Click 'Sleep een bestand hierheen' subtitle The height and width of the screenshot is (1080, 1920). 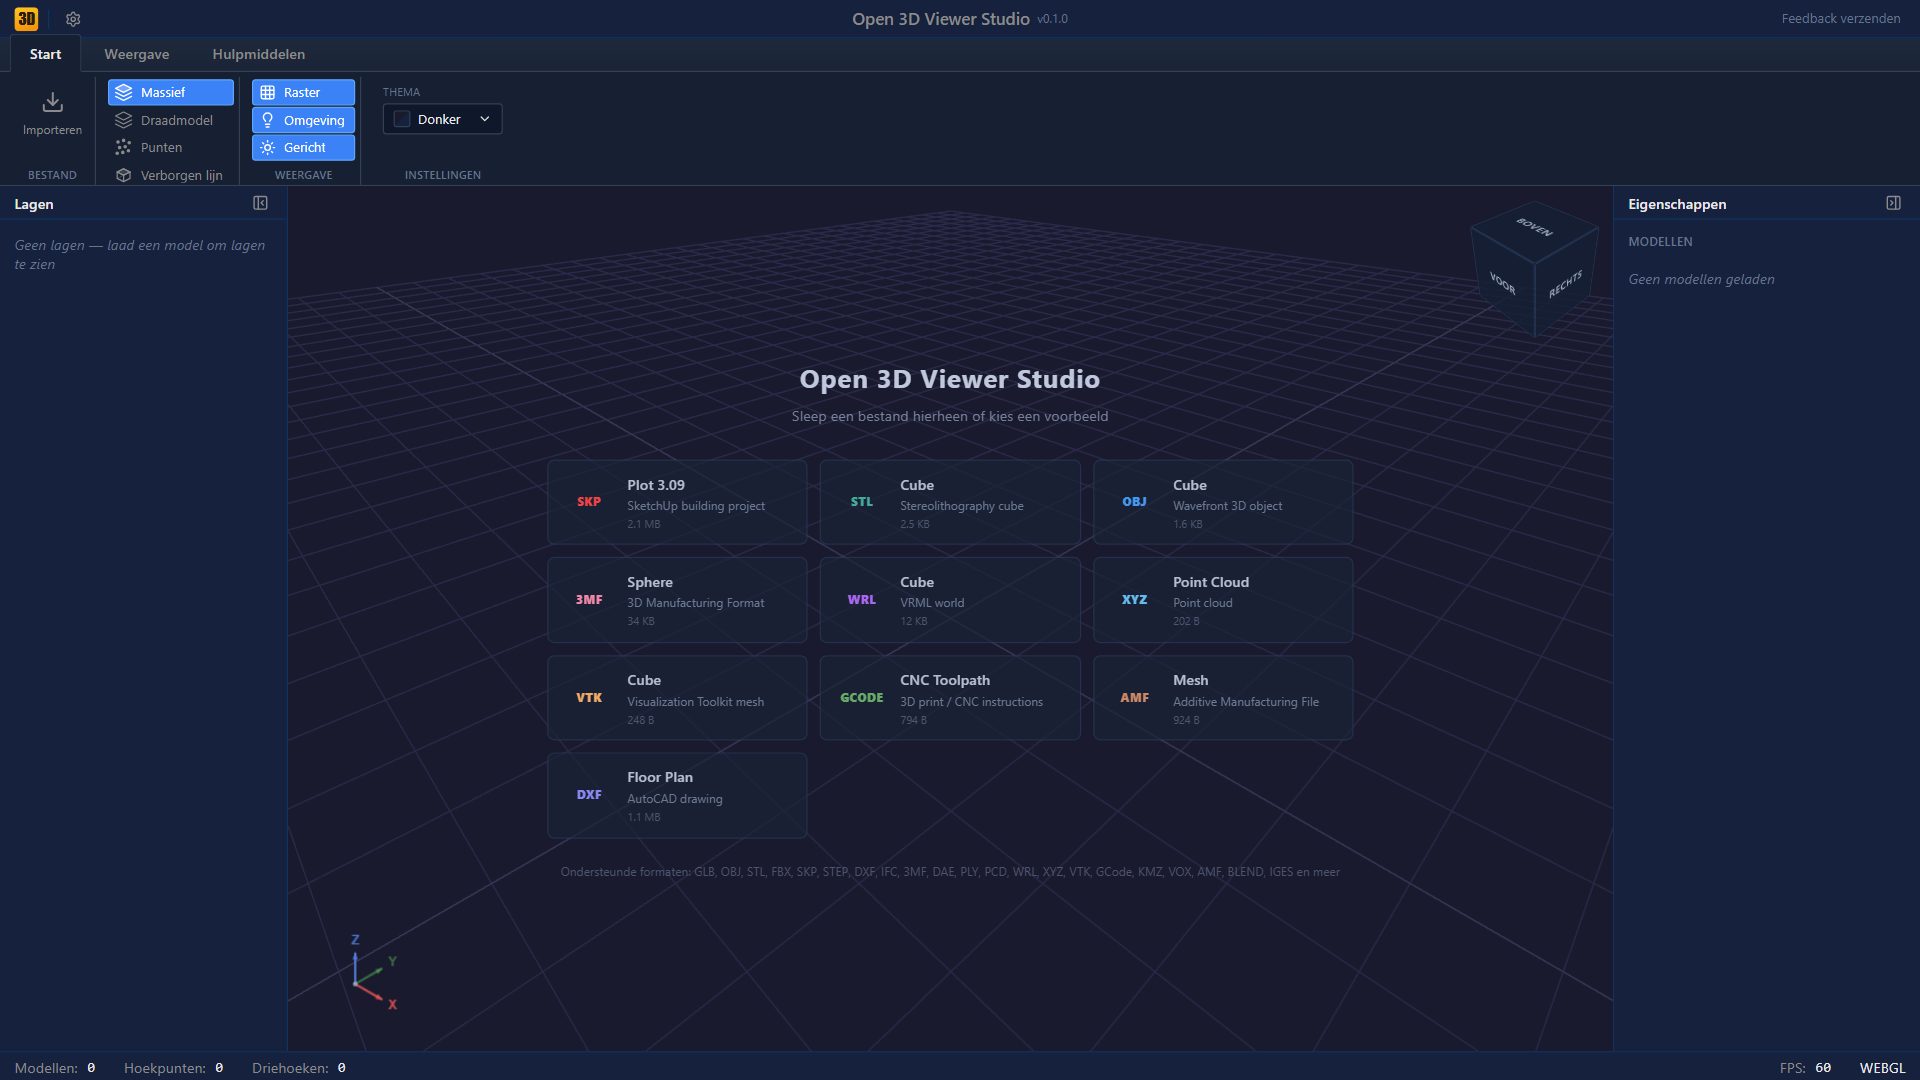(x=950, y=416)
